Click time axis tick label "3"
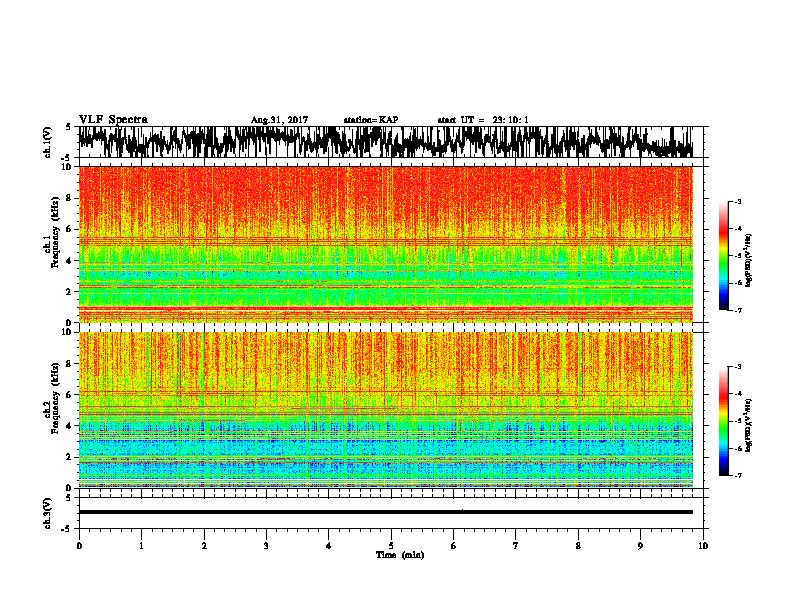Viewport: 792px width, 612px height. [x=266, y=546]
